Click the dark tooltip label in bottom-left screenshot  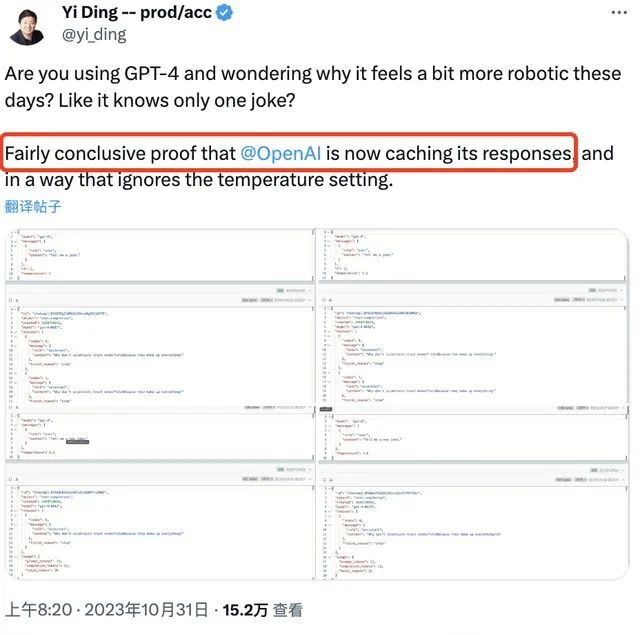[x=78, y=442]
